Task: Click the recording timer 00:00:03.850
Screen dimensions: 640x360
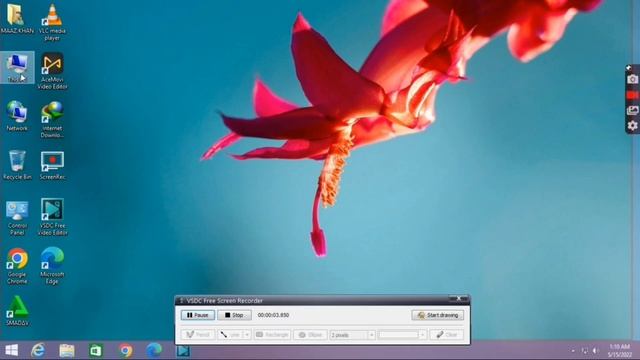Action: (x=273, y=315)
